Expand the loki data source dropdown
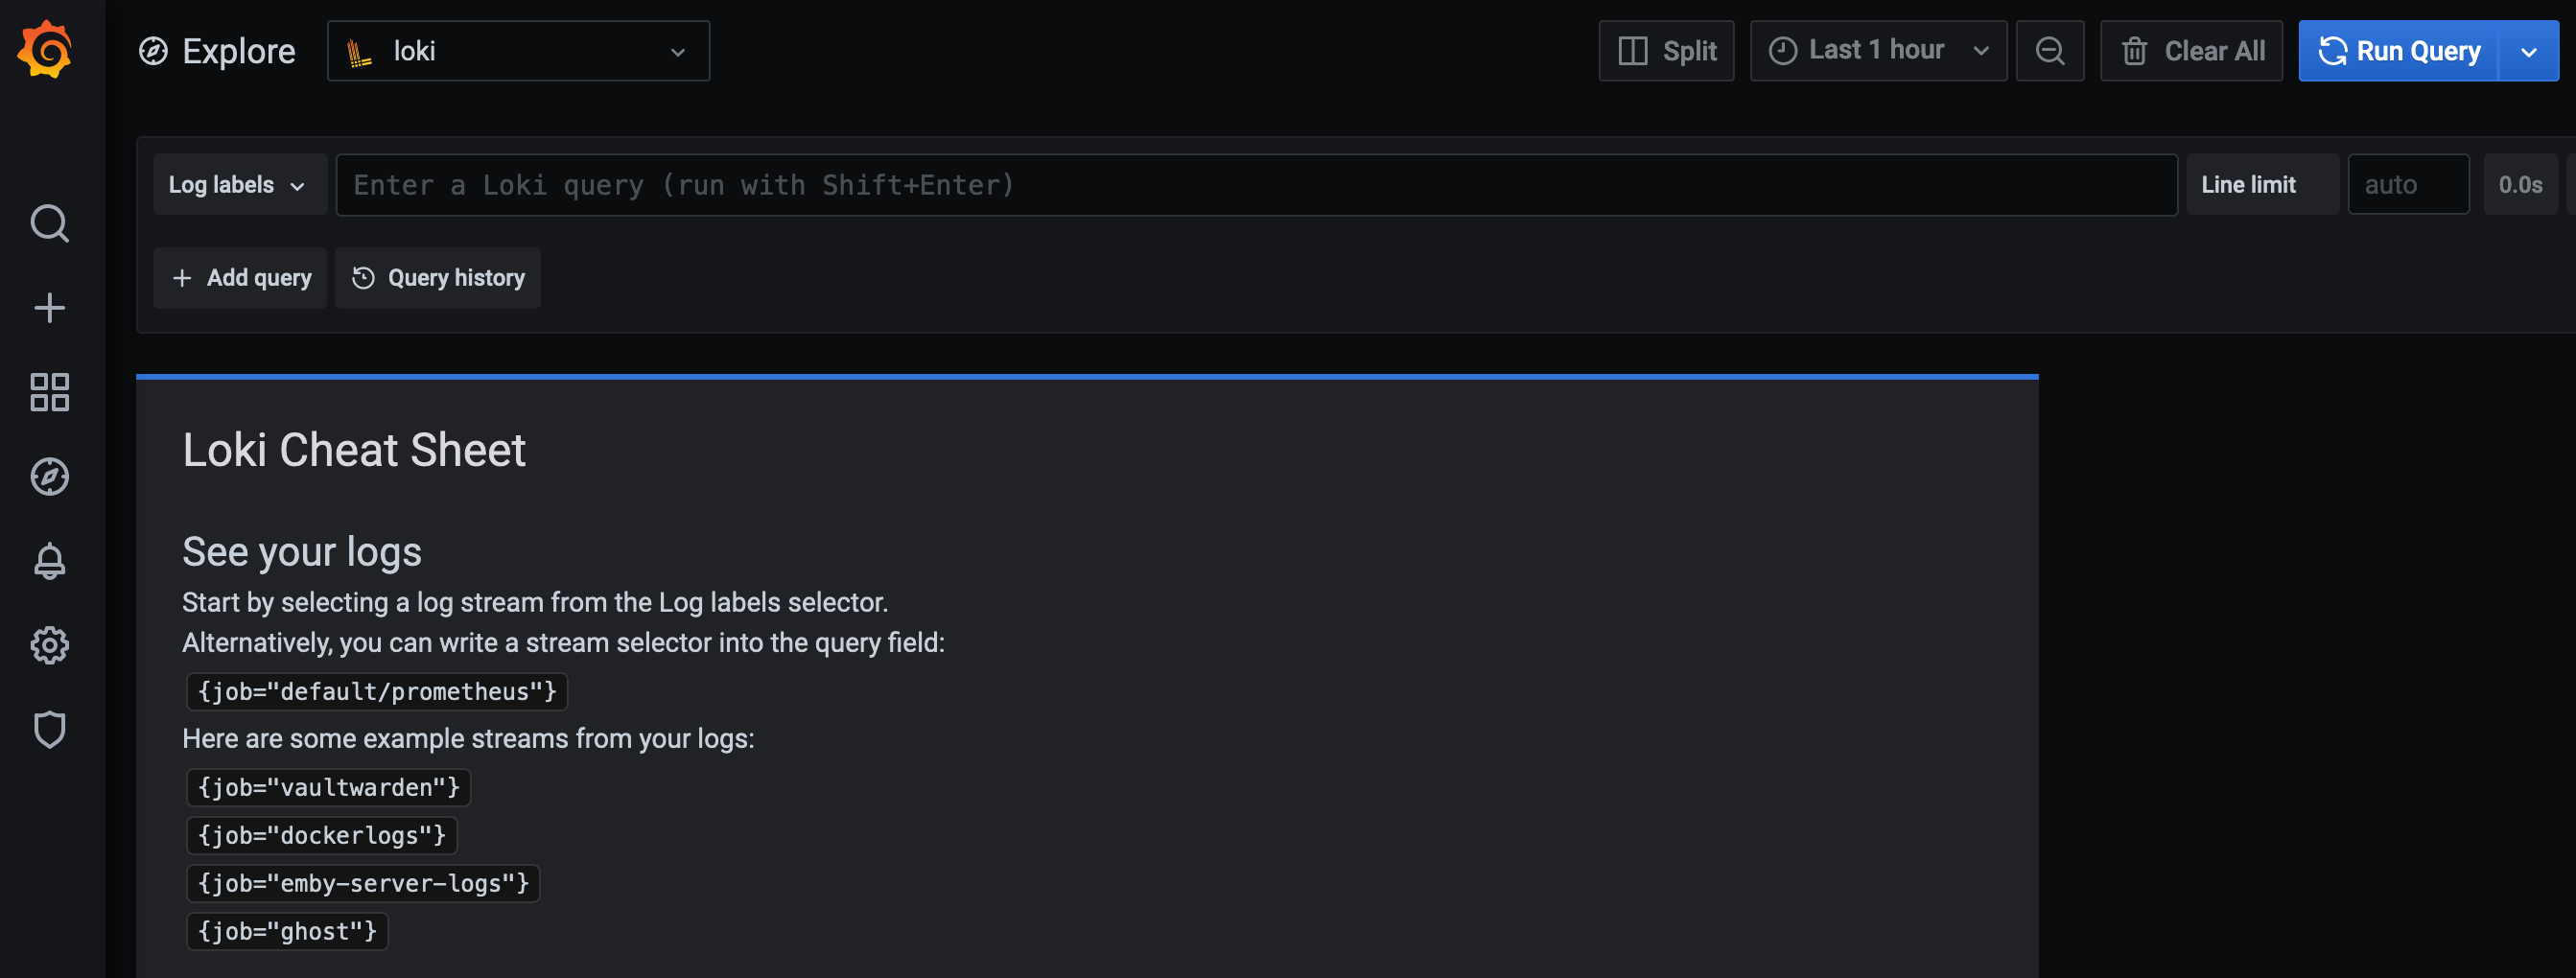 pos(678,50)
